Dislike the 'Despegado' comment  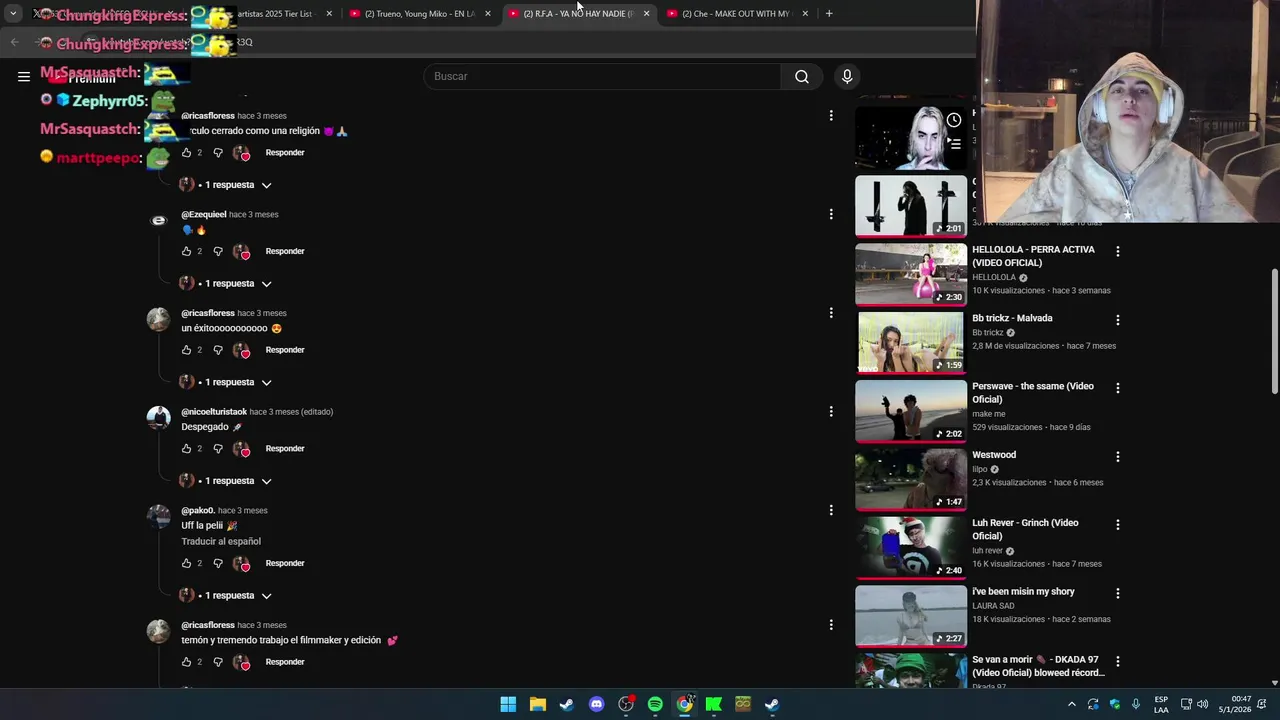(x=218, y=448)
